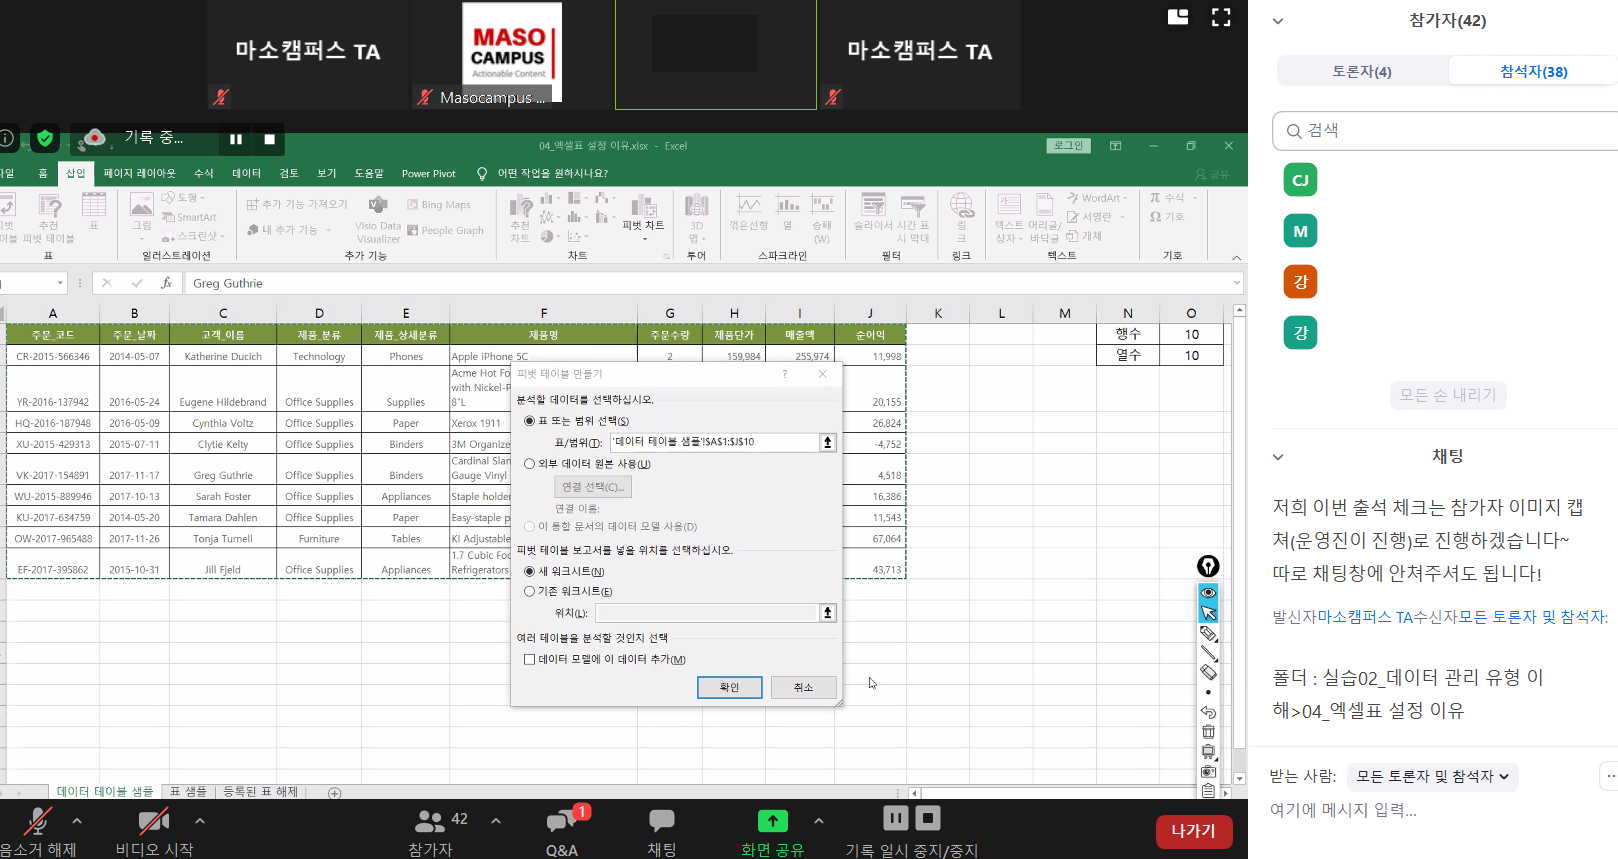
Task: Unmute the microphone in Zoom toolbar
Action: [x=38, y=821]
